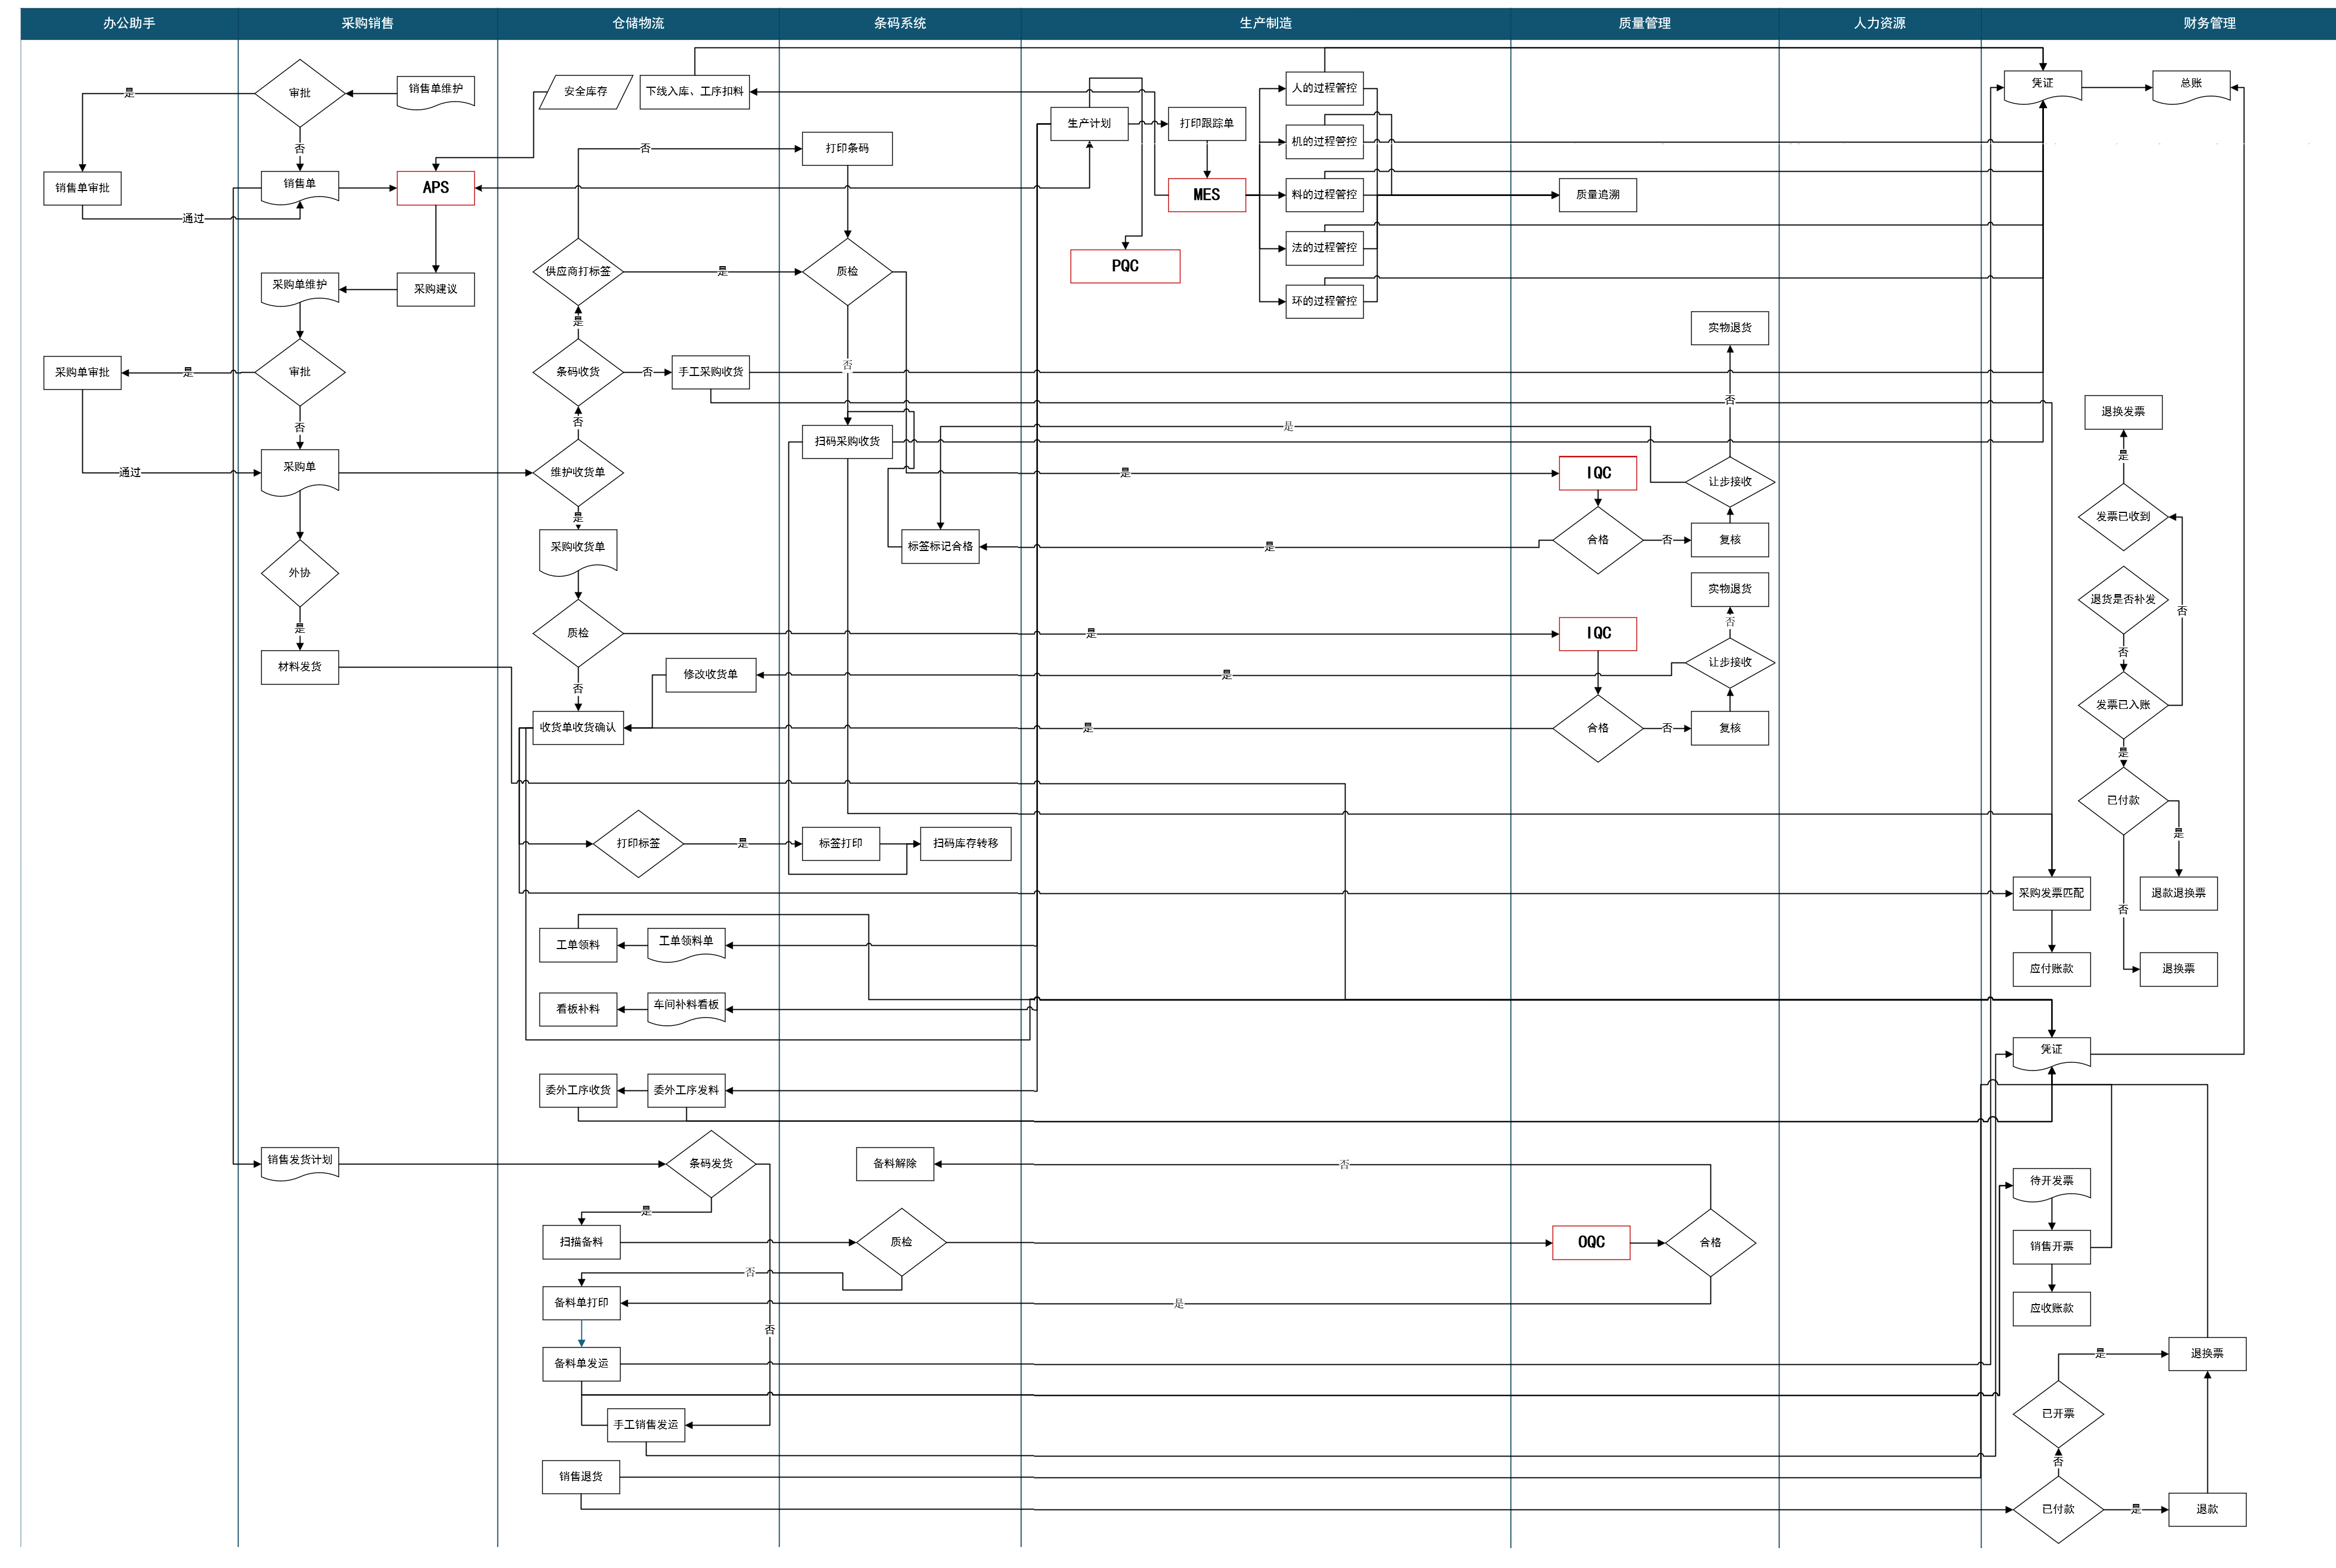
Task: Click the 采购发票匹配 box
Action: [2051, 893]
